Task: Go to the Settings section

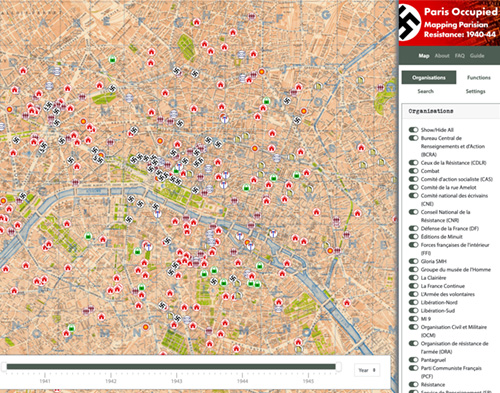Action: (x=475, y=91)
